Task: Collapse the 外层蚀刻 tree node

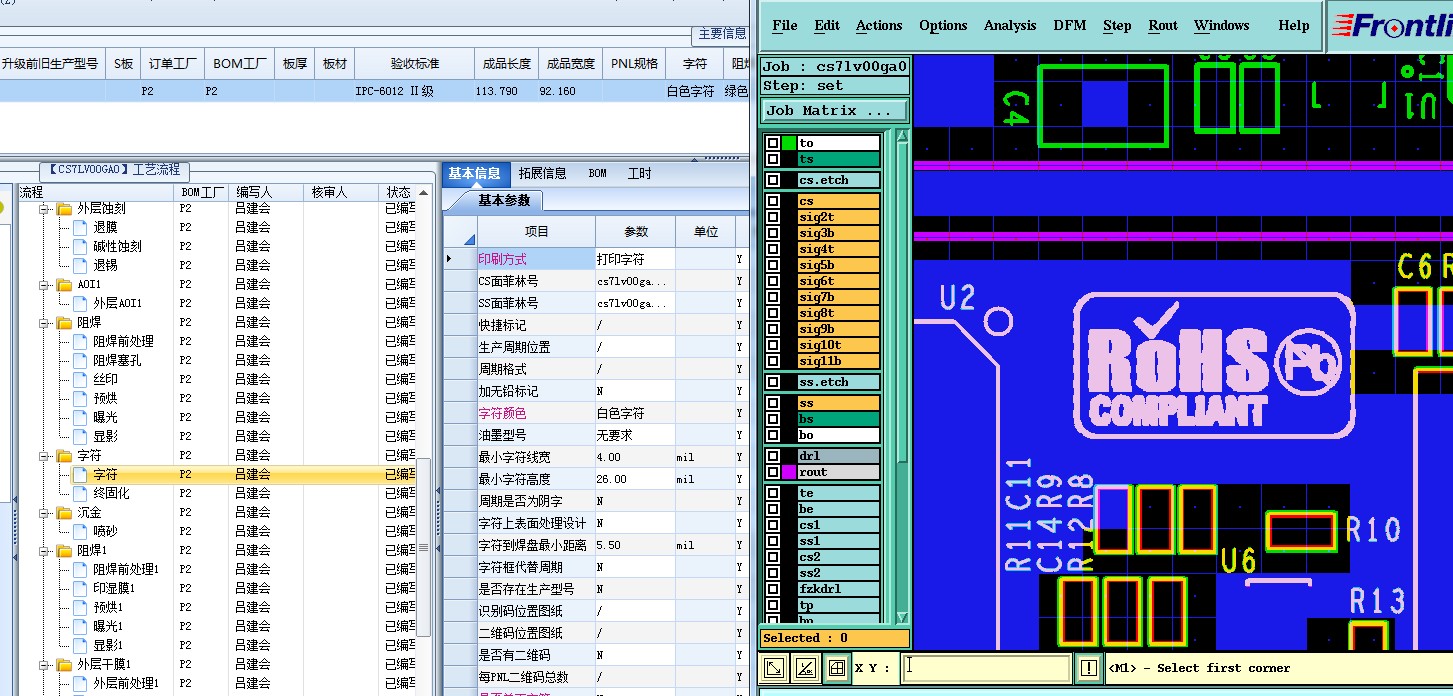Action: 44,209
